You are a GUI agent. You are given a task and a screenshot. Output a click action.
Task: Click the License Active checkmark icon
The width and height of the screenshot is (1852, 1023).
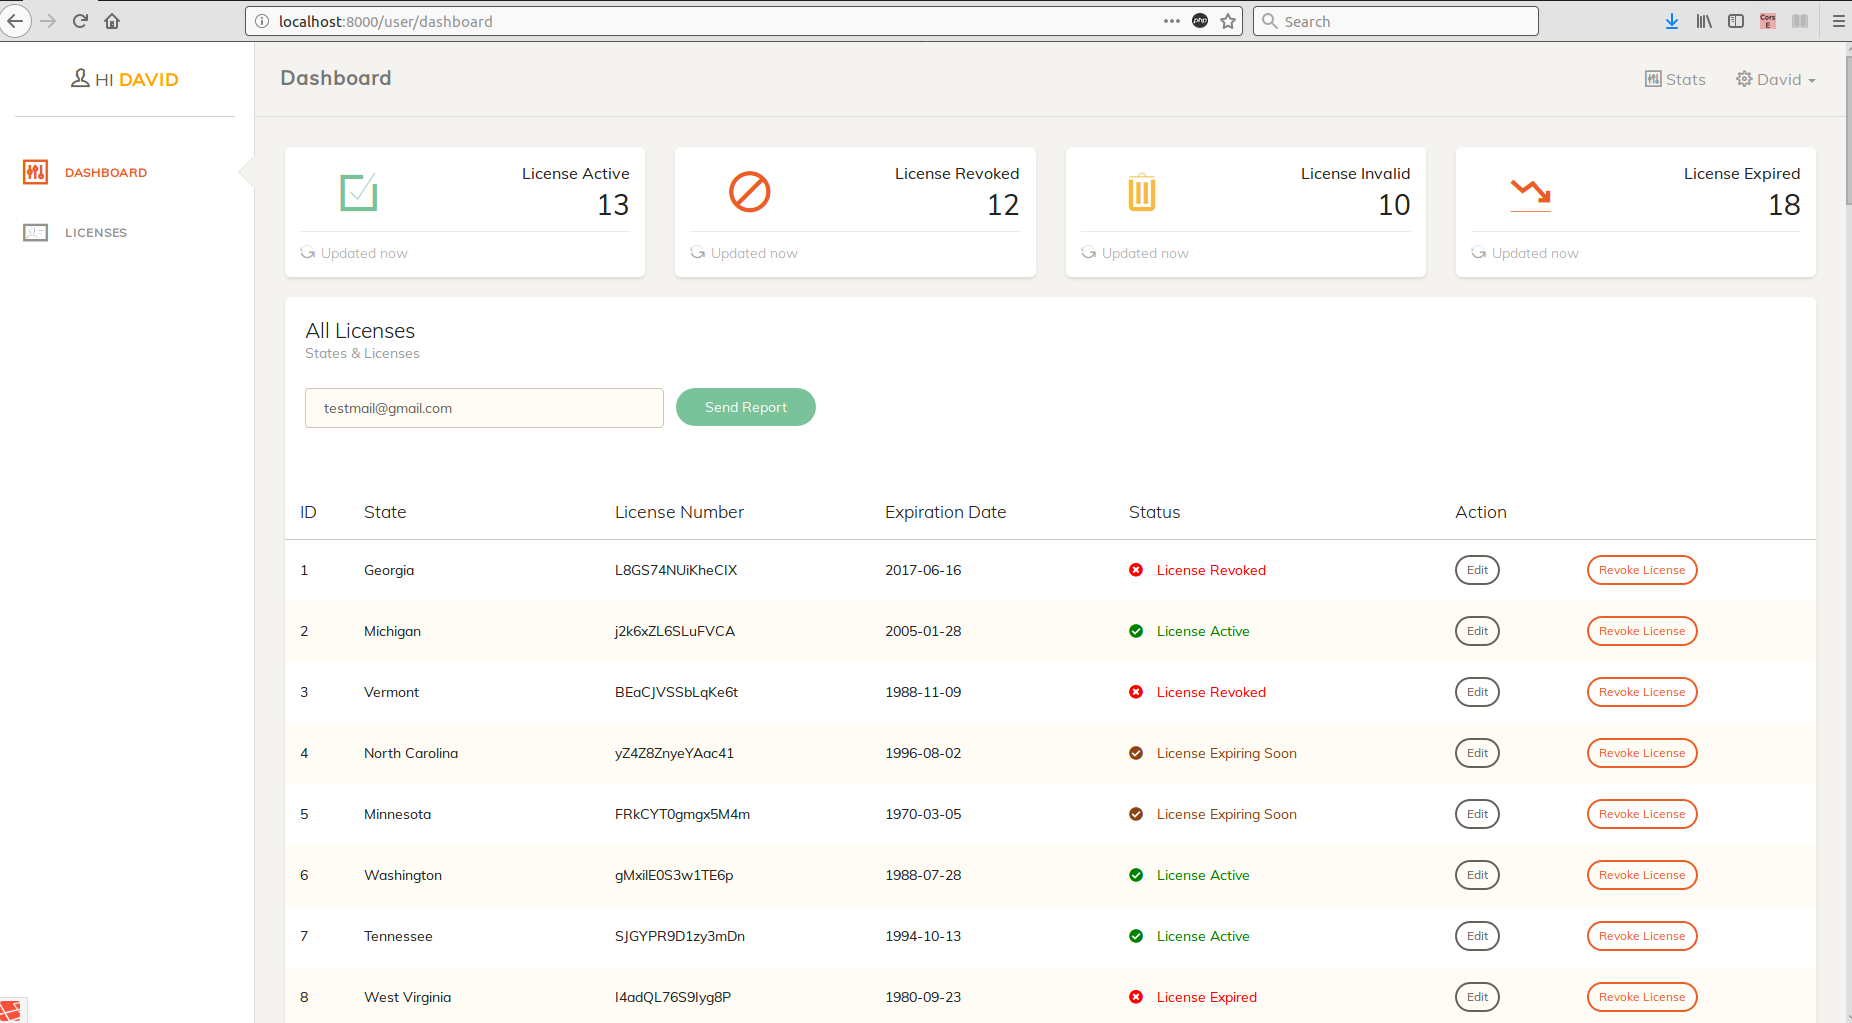(x=359, y=192)
